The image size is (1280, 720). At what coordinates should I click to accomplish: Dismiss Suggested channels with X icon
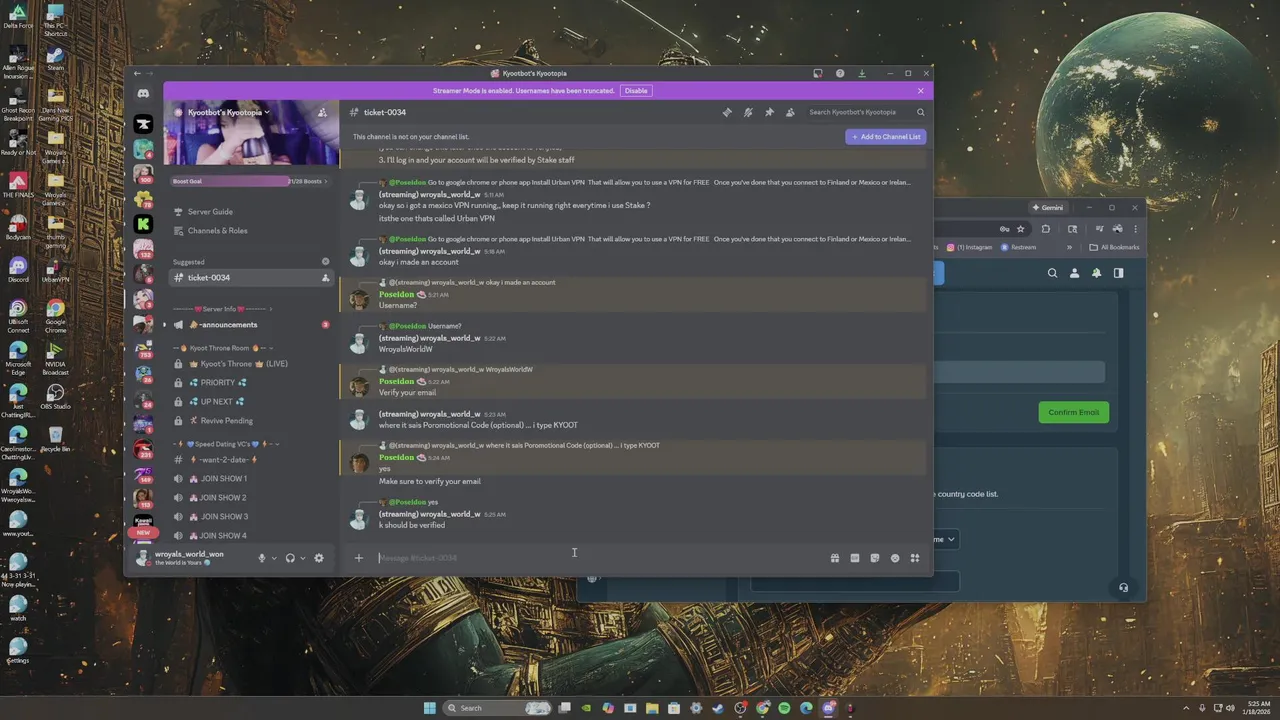pyautogui.click(x=325, y=261)
